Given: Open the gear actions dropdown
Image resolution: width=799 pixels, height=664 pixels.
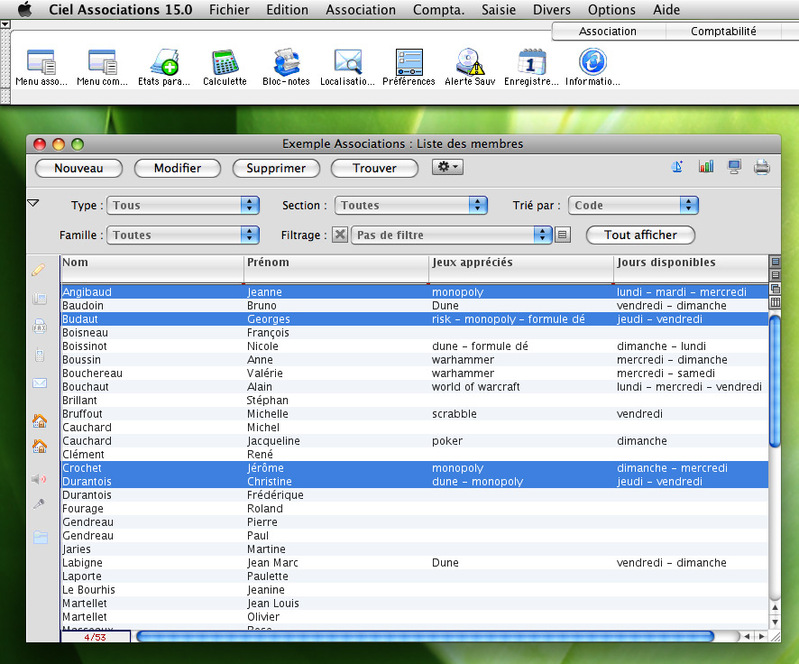Looking at the screenshot, I should pos(447,167).
